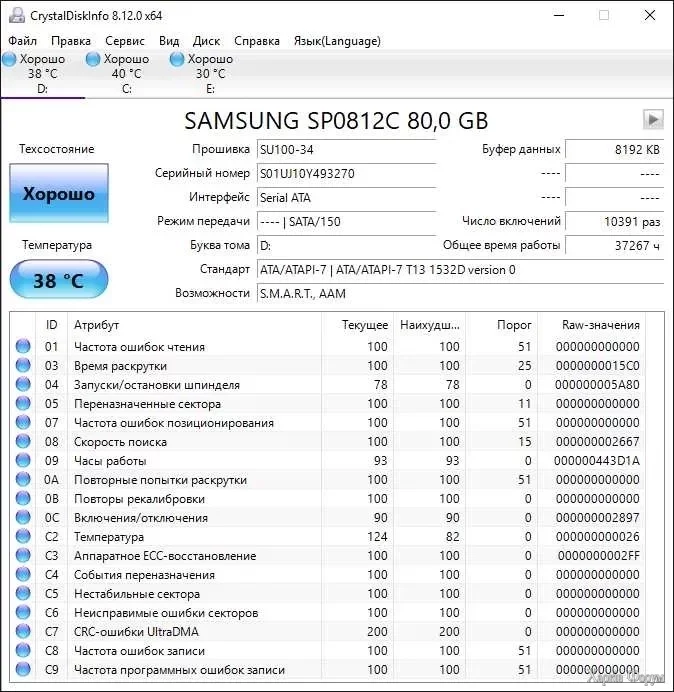Click the CrystalDiskInfo title bar icon

coord(17,15)
